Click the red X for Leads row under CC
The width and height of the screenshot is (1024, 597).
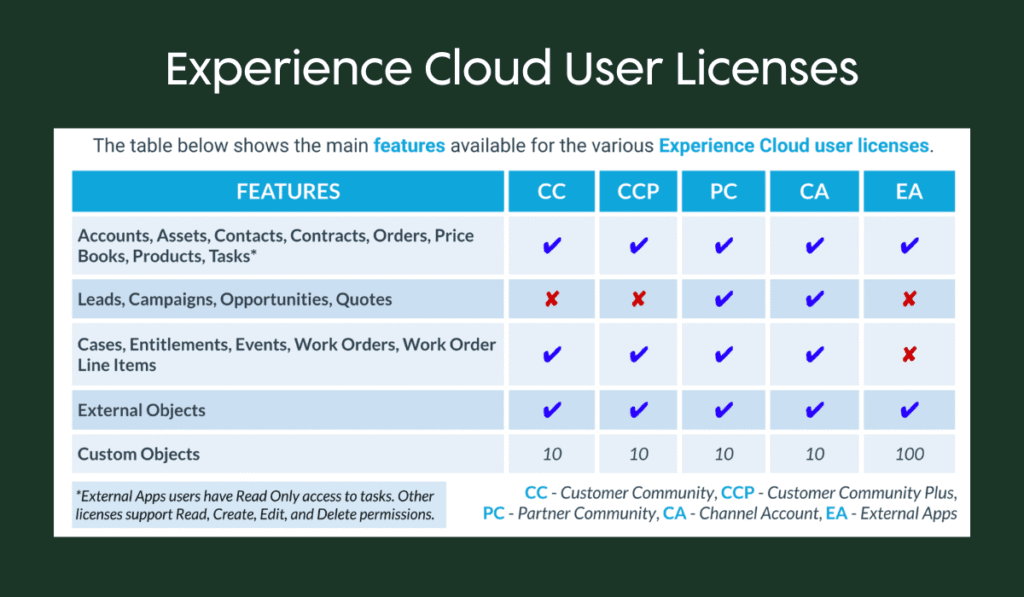[552, 299]
